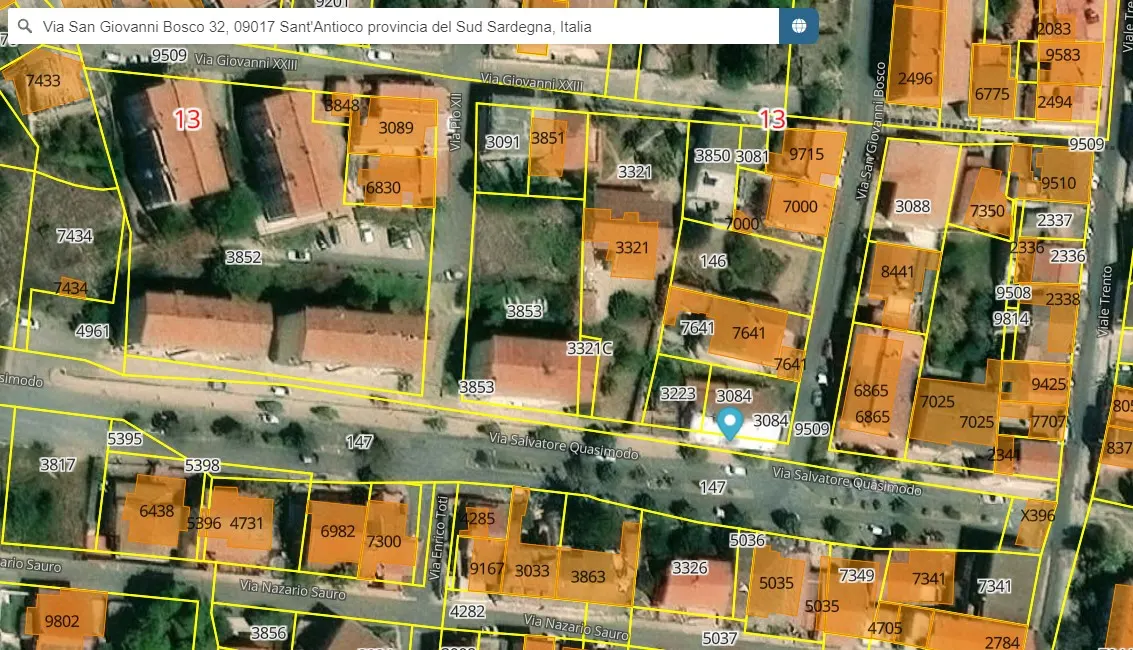Image resolution: width=1133 pixels, height=650 pixels.
Task: Select building parcel 6982
Action: click(x=337, y=533)
